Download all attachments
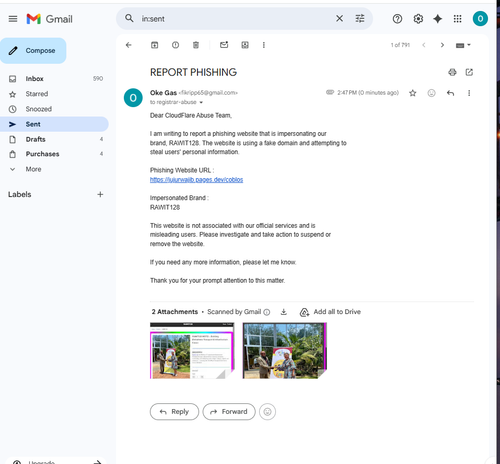The width and height of the screenshot is (500, 464). pos(284,312)
